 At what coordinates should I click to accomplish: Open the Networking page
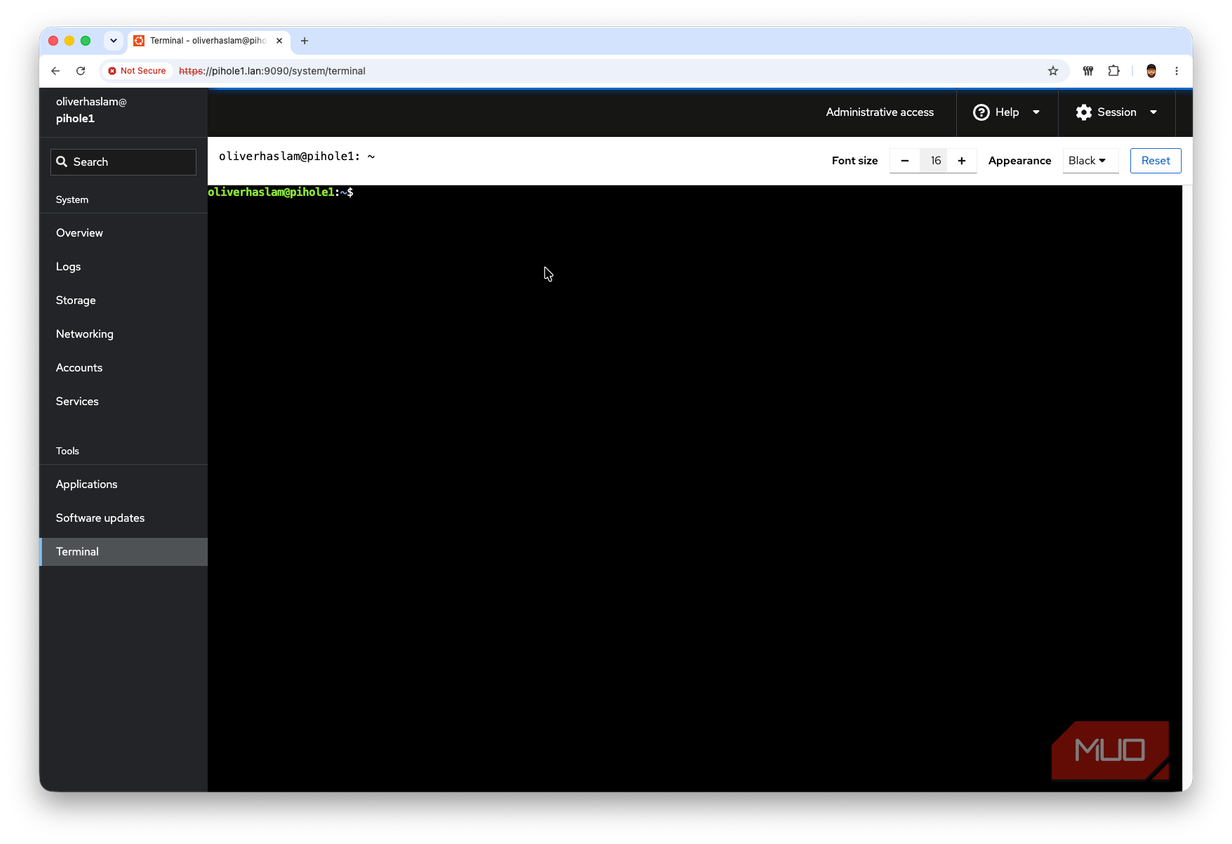(x=123, y=334)
